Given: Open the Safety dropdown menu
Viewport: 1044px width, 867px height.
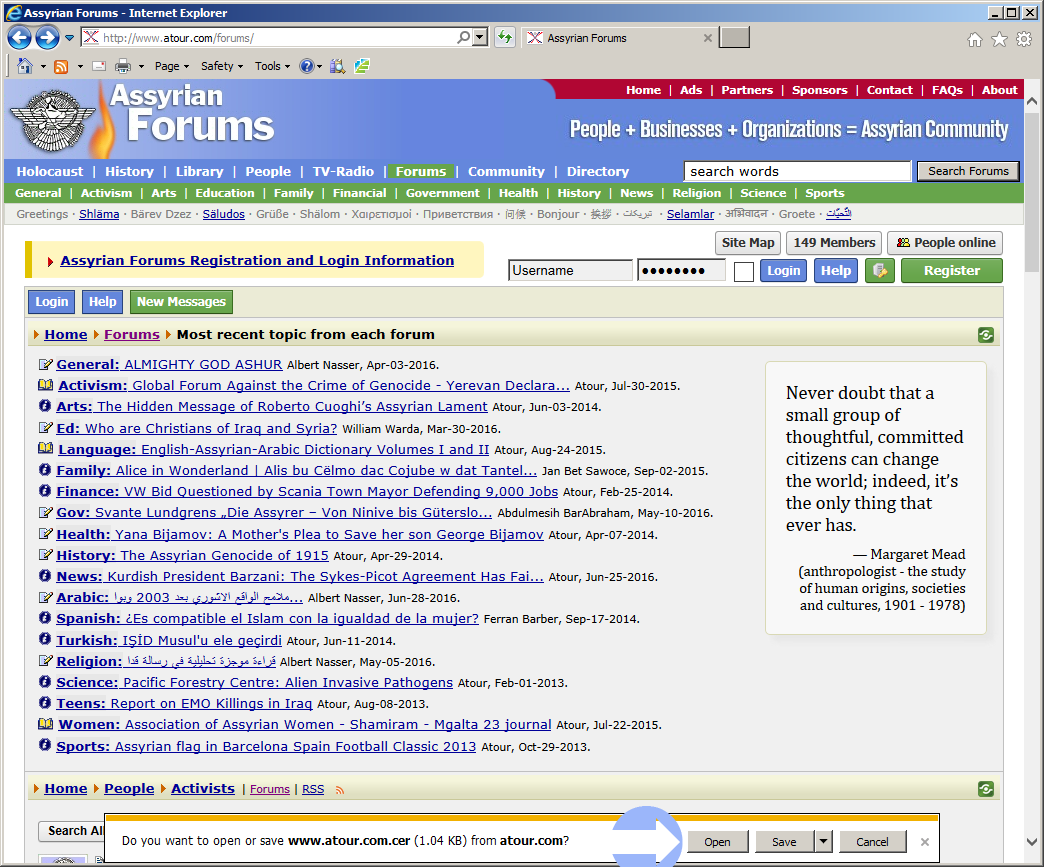Looking at the screenshot, I should [222, 66].
